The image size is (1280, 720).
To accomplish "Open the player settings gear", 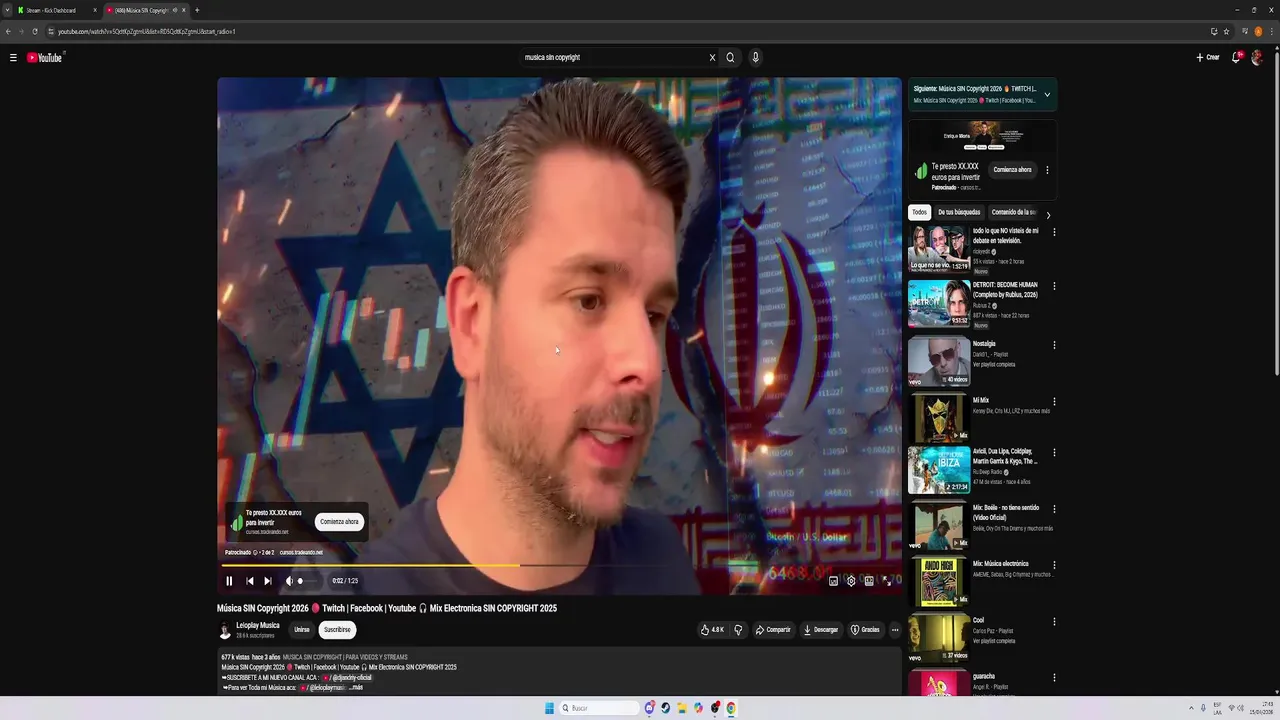I will point(851,581).
